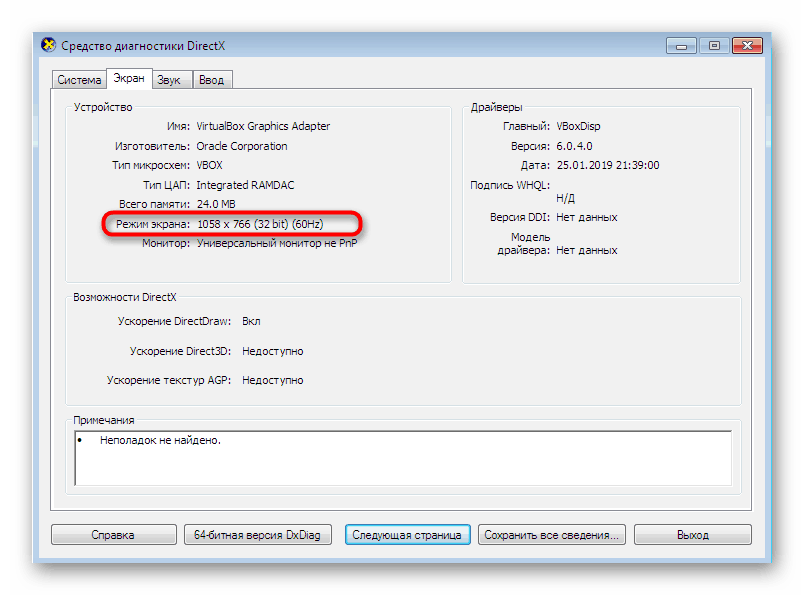Click inside the Примечания notes box
804x595 pixels.
point(403,458)
